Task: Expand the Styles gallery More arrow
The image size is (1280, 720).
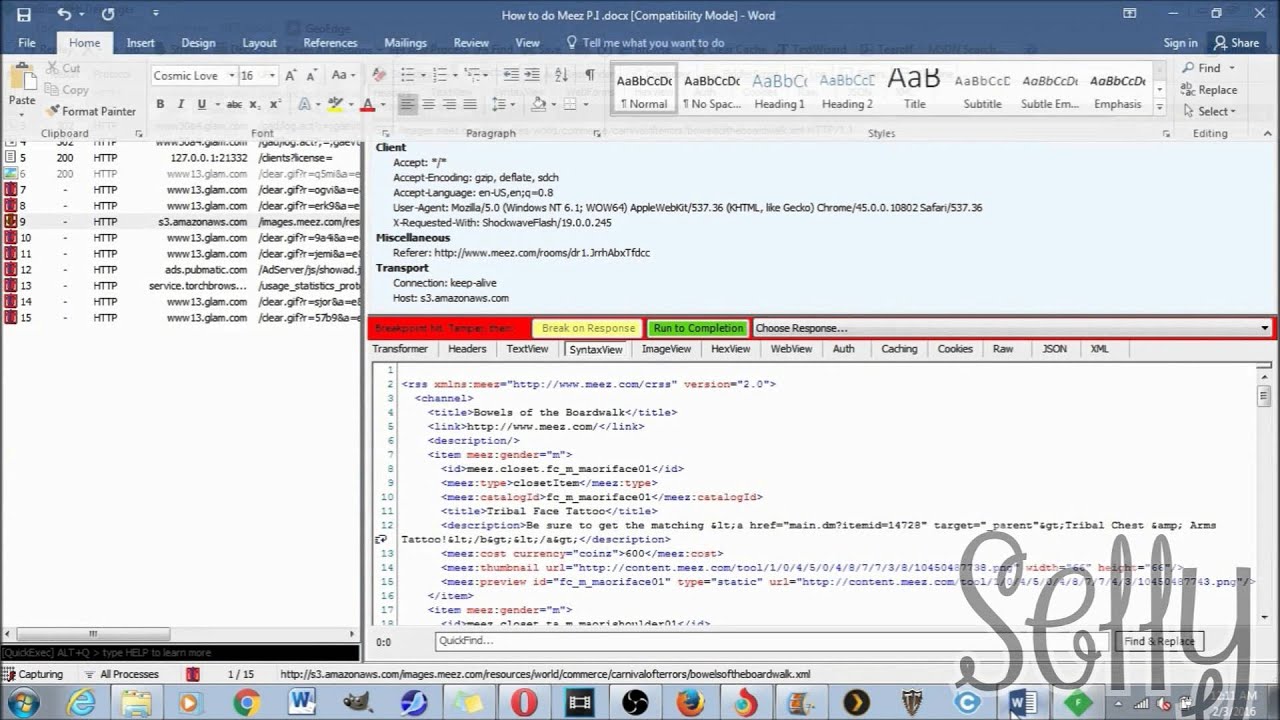Action: click(x=1159, y=105)
